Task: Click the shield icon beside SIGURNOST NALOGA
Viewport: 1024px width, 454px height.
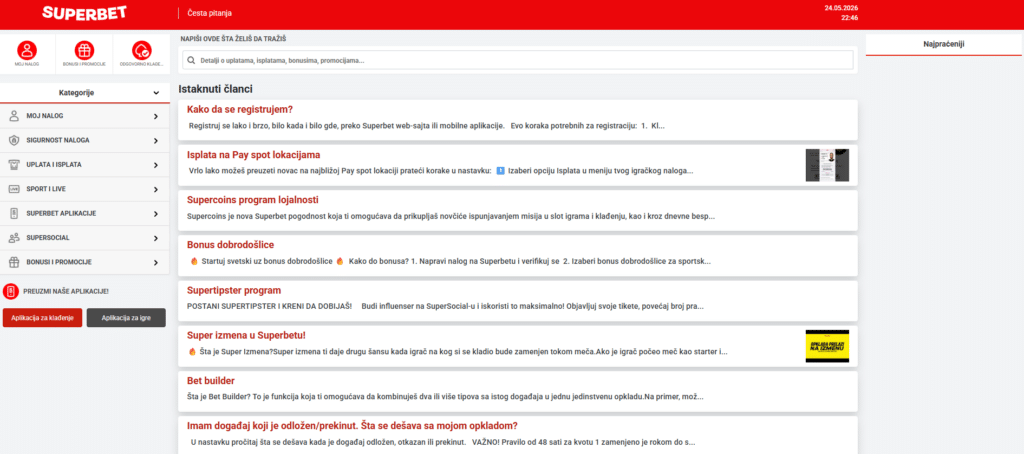Action: pos(14,140)
